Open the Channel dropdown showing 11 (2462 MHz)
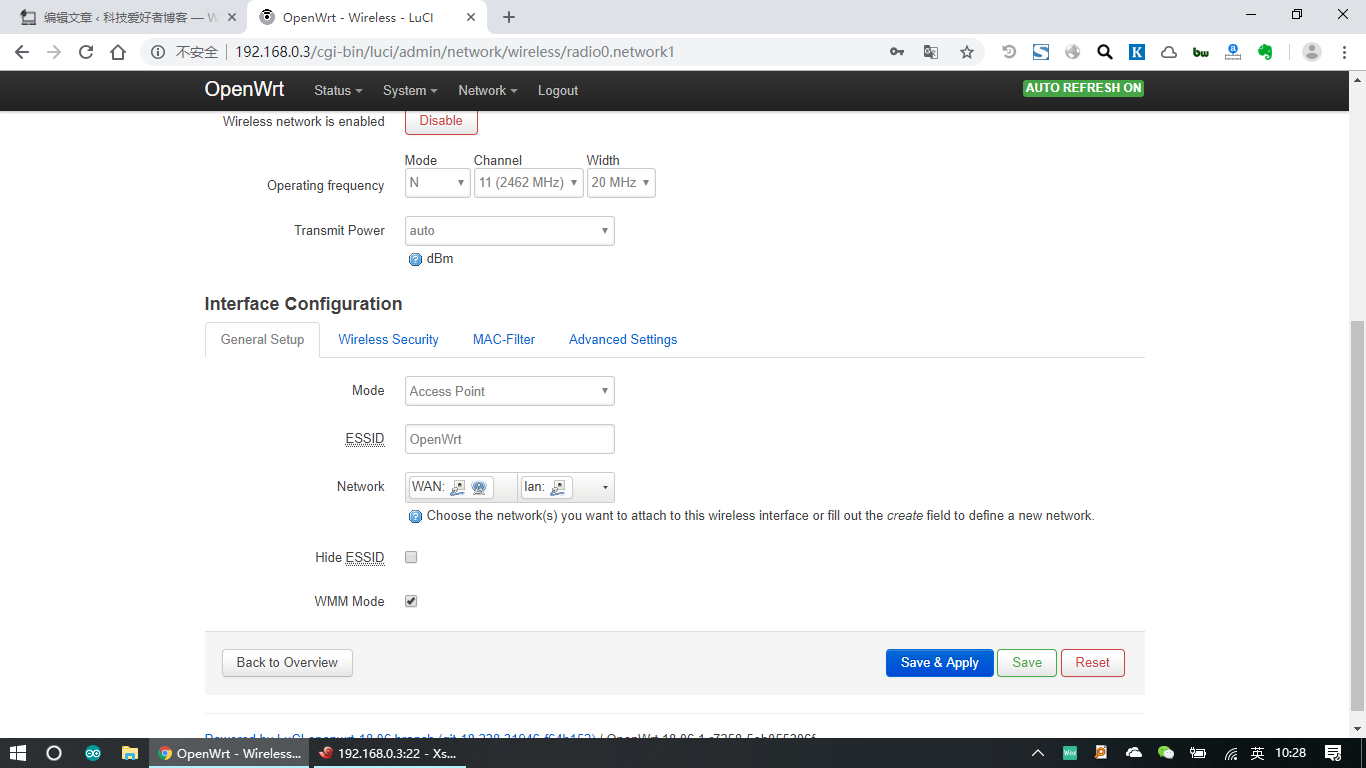This screenshot has width=1366, height=768. coord(528,183)
